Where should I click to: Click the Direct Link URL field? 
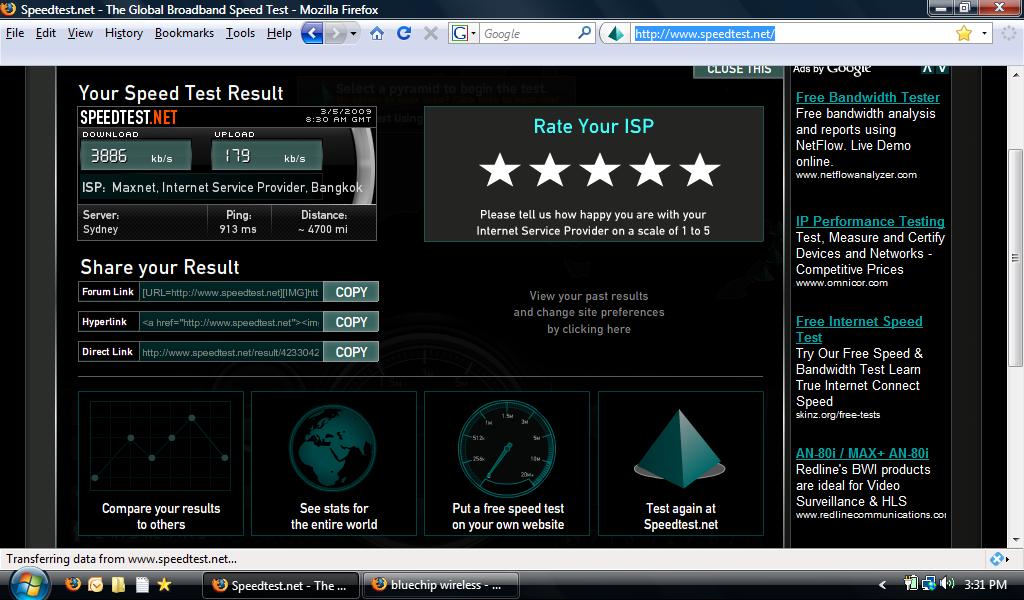tap(231, 352)
